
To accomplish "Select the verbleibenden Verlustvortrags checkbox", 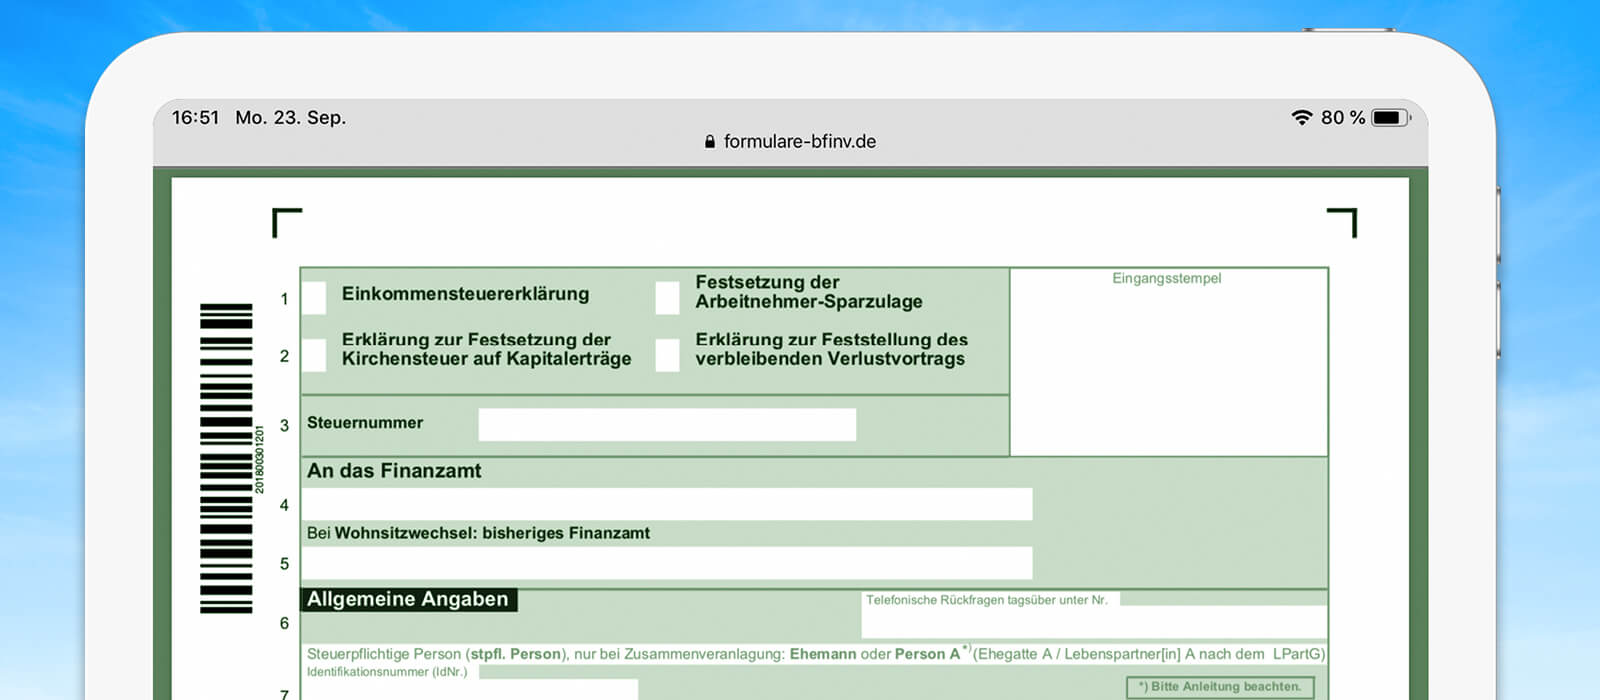I will click(x=667, y=355).
